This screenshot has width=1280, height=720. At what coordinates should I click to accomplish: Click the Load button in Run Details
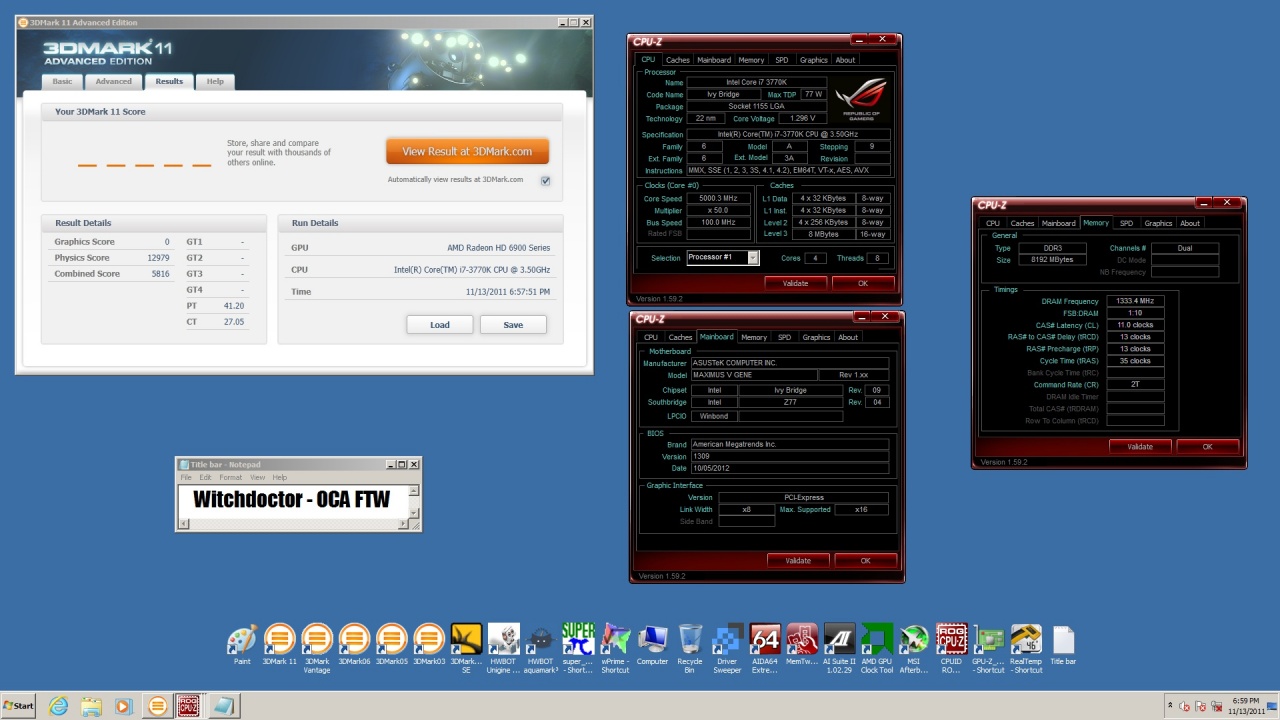439,325
